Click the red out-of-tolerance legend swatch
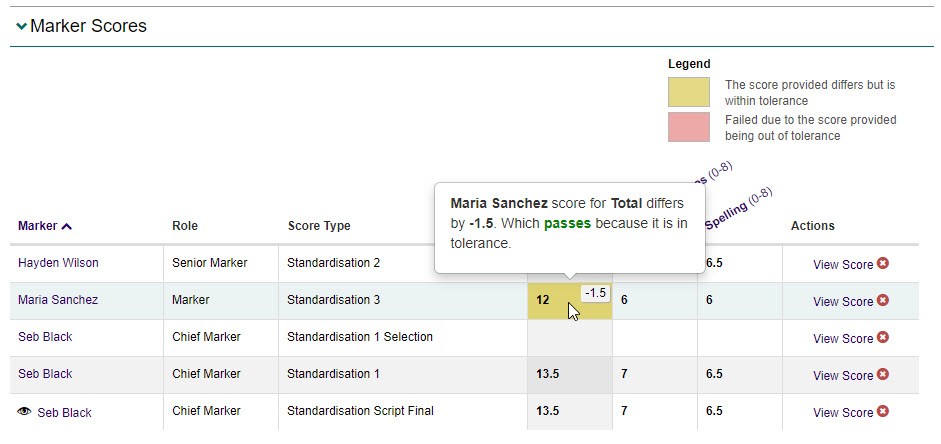Image resolution: width=941 pixels, height=444 pixels. tap(688, 127)
